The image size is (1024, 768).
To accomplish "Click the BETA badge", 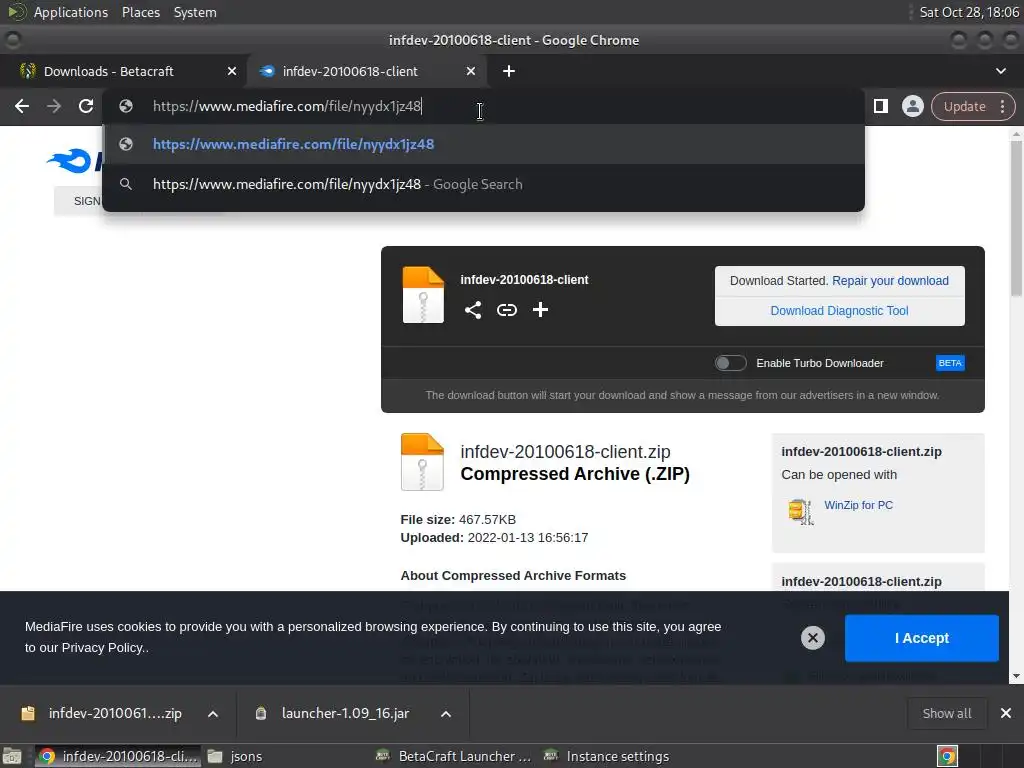I will pos(950,363).
